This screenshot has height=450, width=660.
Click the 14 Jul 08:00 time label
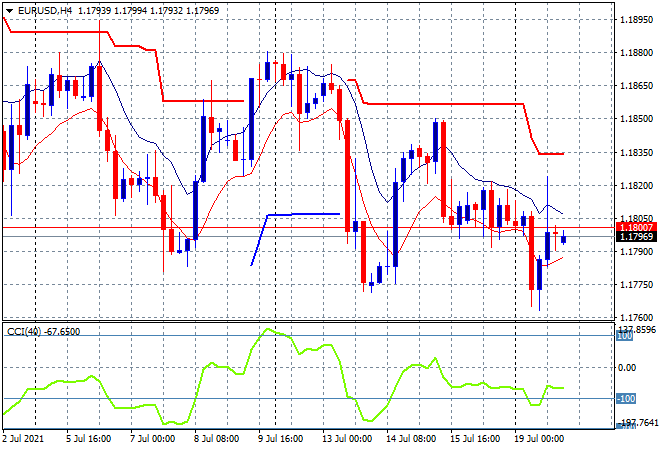pos(411,439)
